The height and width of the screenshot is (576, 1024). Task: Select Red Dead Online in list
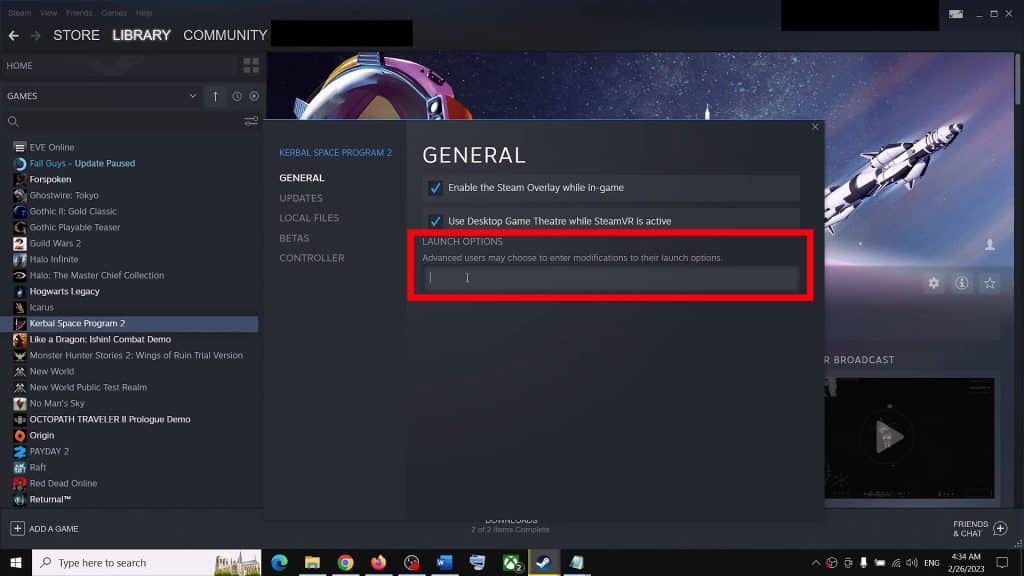pos(63,483)
